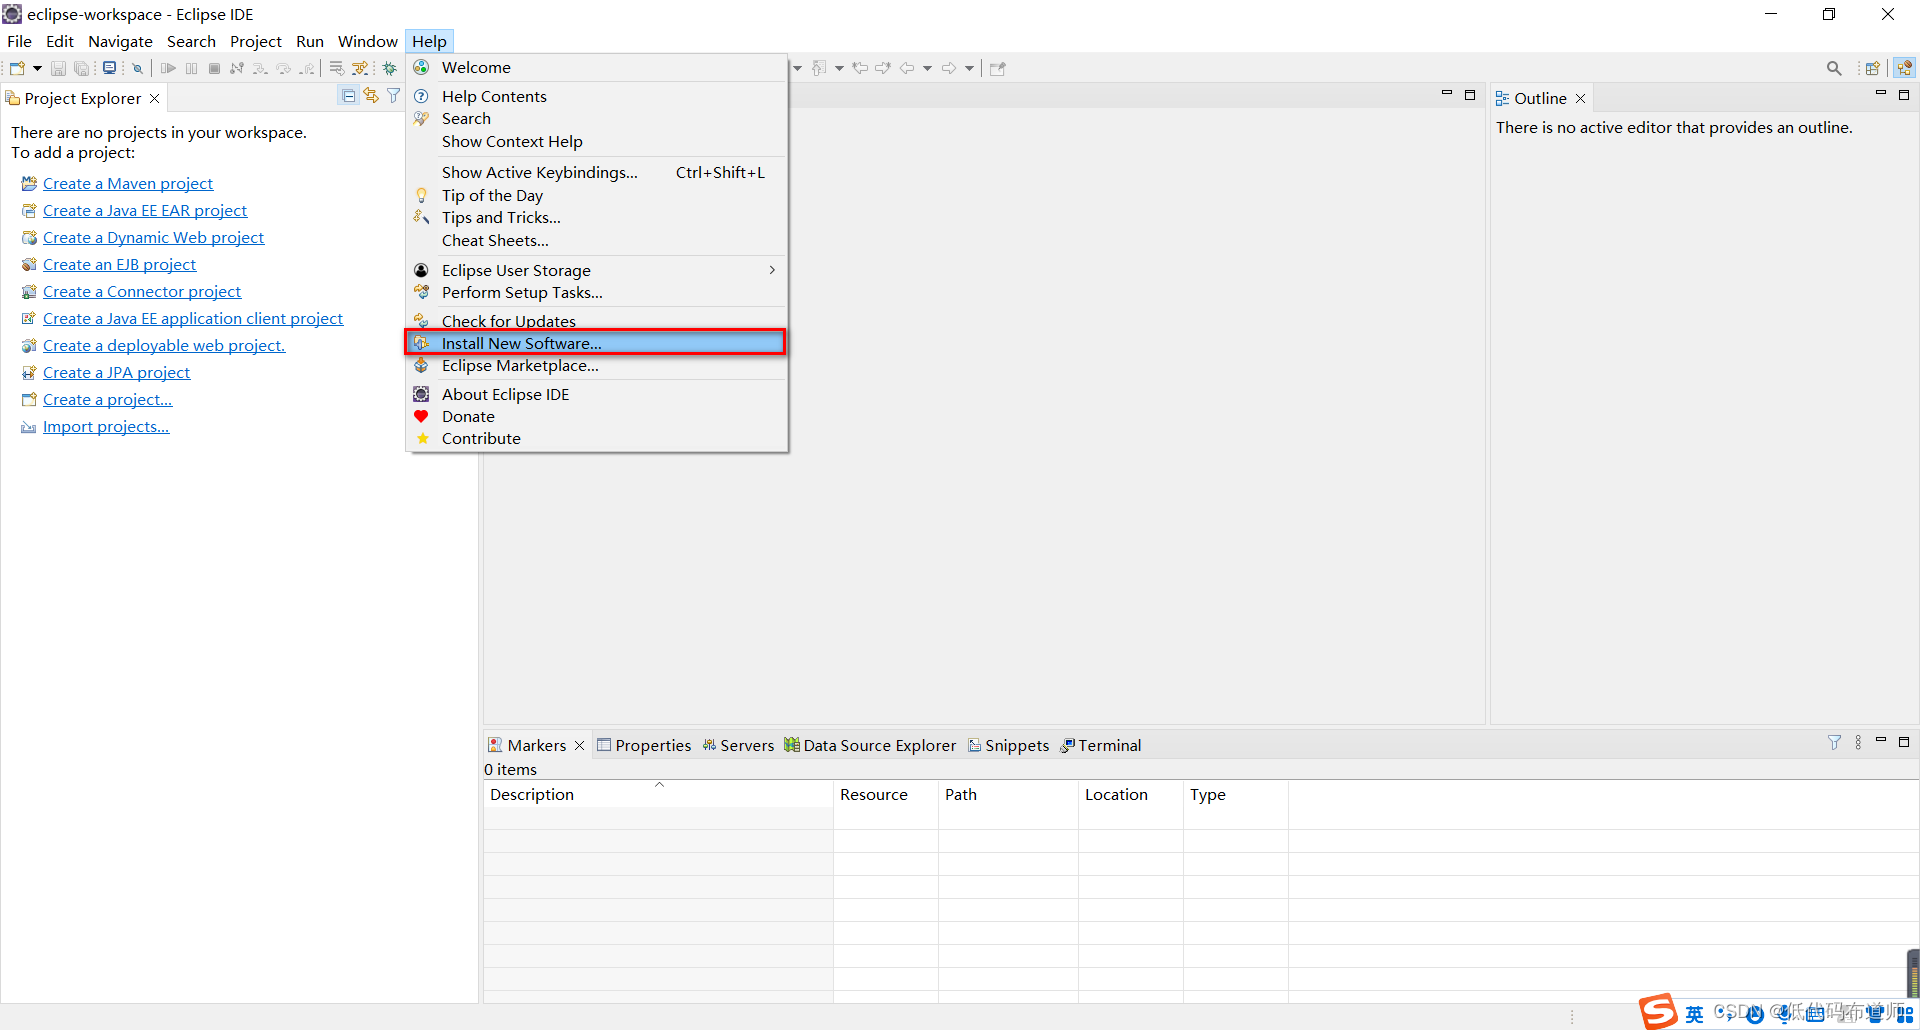1920x1030 pixels.
Task: Toggle Link with Editor in Project Explorer
Action: [x=371, y=96]
